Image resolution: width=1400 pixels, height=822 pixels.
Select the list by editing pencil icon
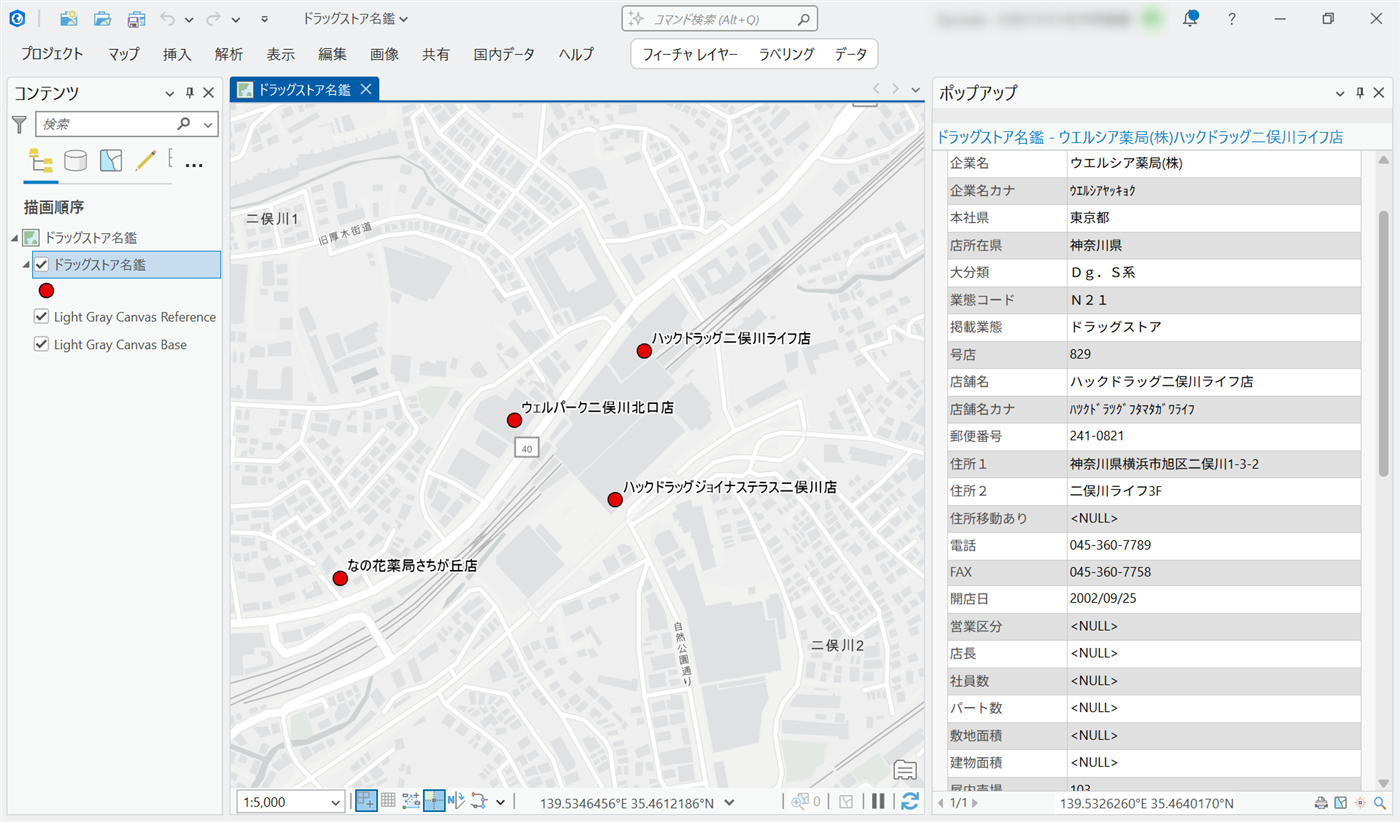pyautogui.click(x=146, y=161)
